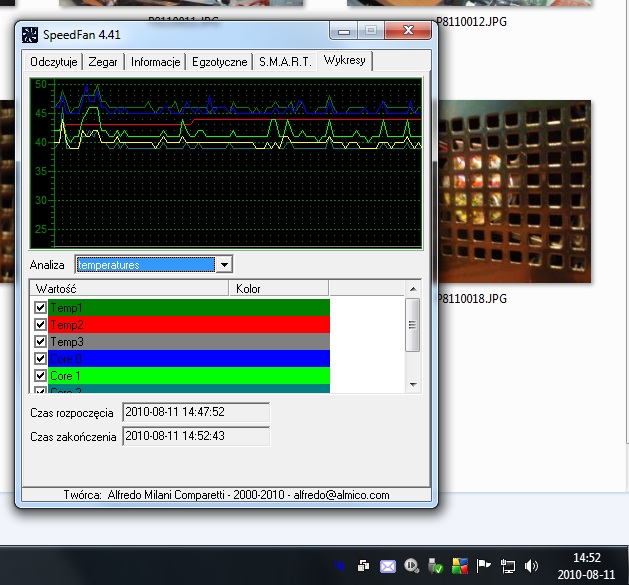Viewport: 629px width, 585px height.
Task: Click the SpeedFan fan icon in title bar
Action: coord(30,35)
